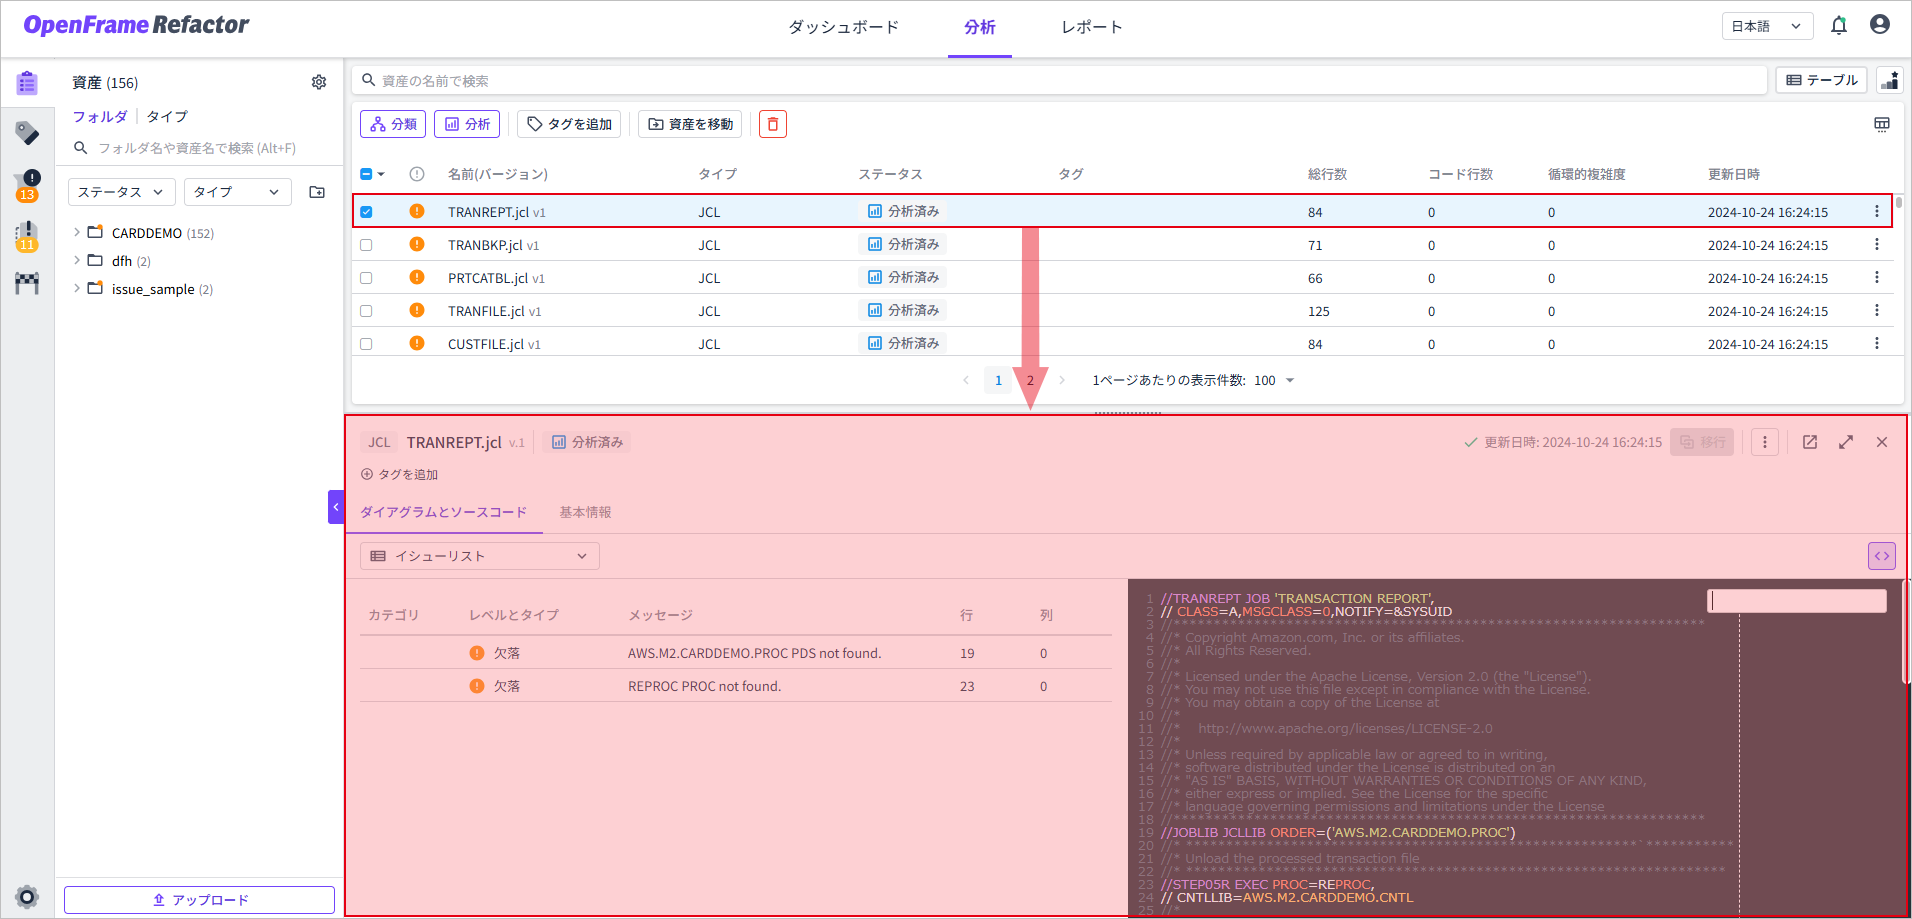Open select-all checkbox dropdown arrow
The width and height of the screenshot is (1912, 919).
click(x=381, y=174)
